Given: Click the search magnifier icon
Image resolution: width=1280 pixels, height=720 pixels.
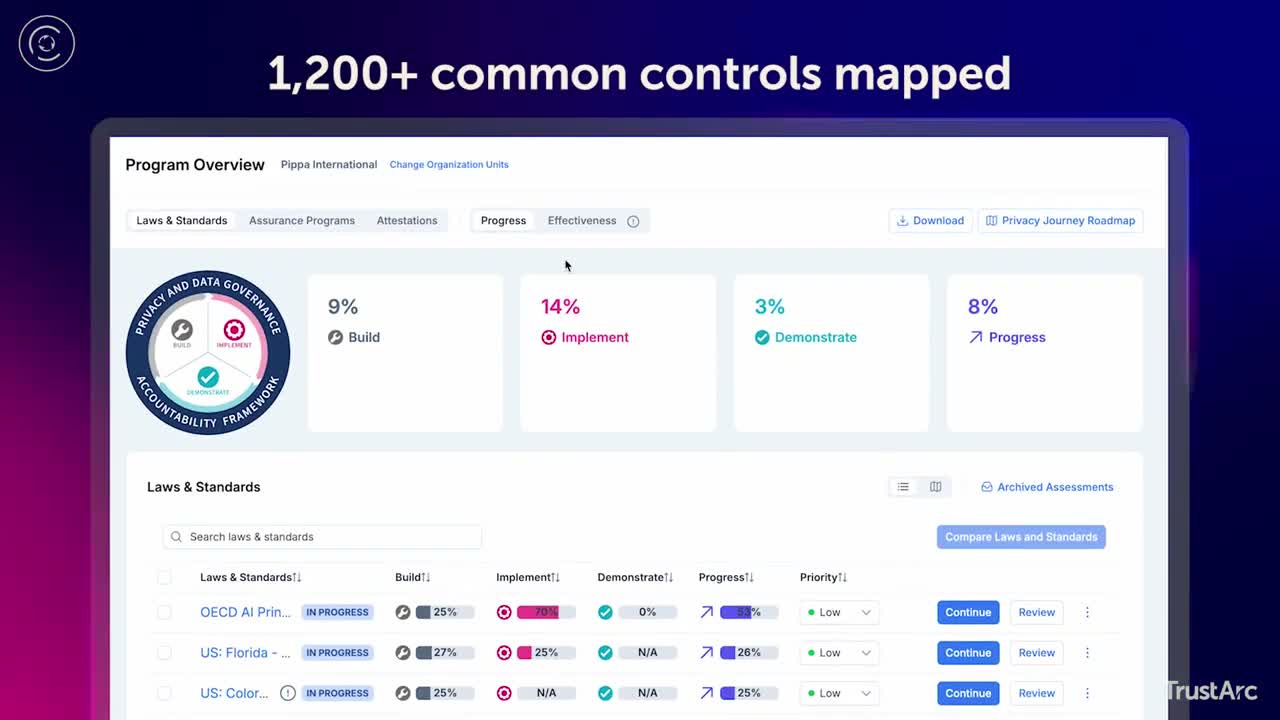Looking at the screenshot, I should (176, 537).
